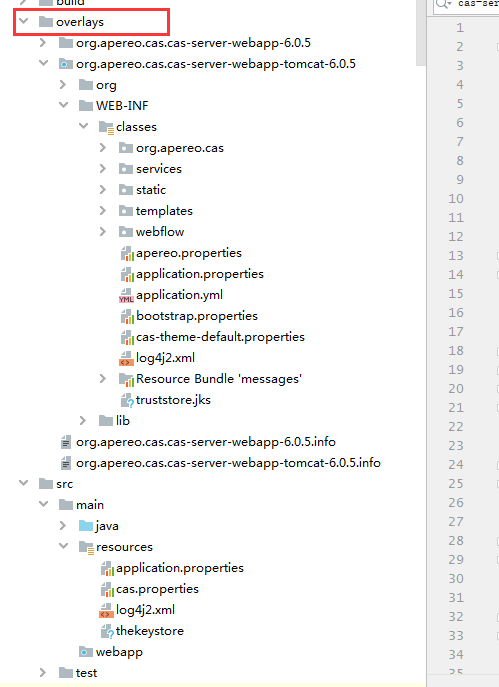Select bootstrap.properties file
This screenshot has width=499, height=687.
(x=197, y=316)
